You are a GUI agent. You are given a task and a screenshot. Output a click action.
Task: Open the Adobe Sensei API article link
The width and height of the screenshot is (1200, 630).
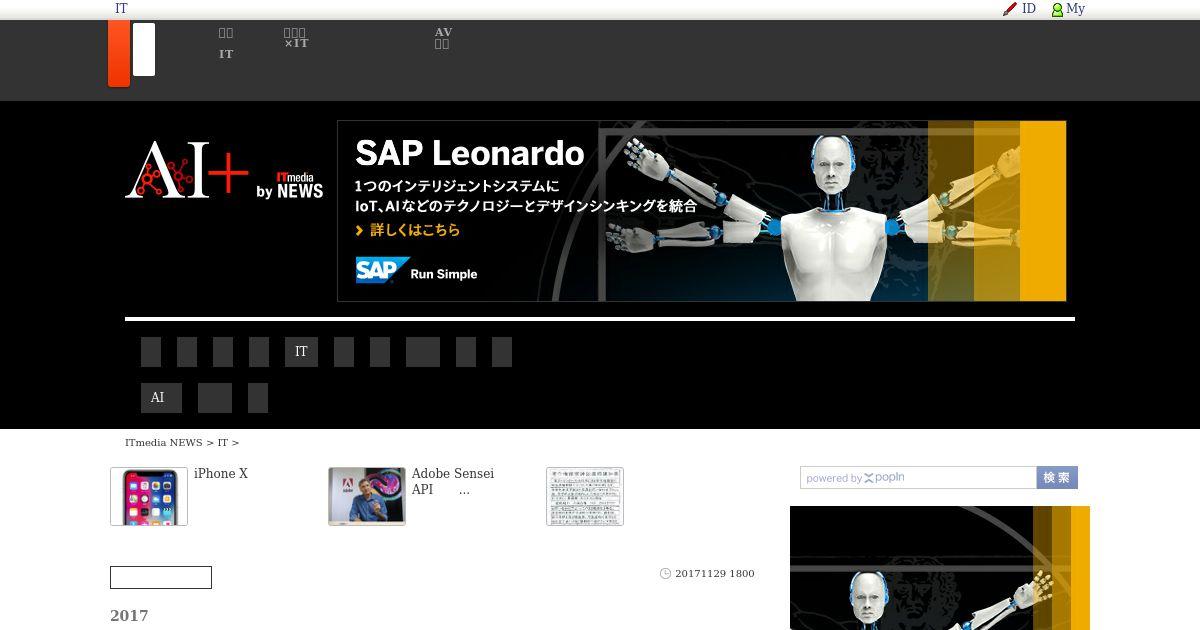(453, 482)
